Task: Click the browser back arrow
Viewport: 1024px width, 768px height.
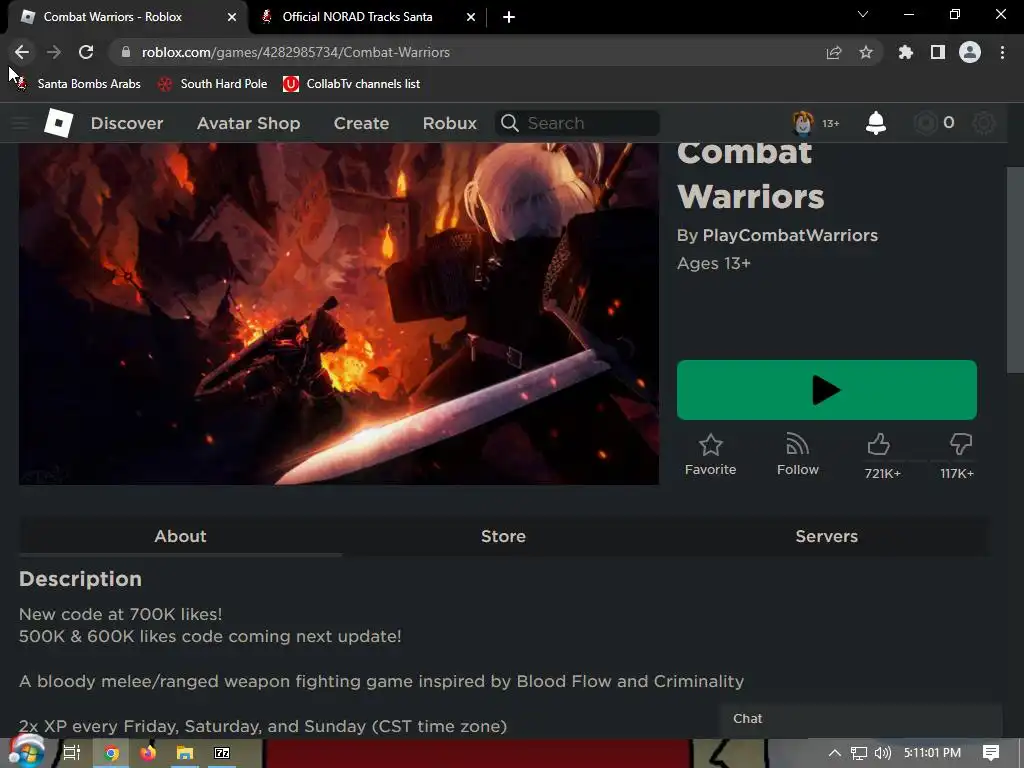Action: coord(22,52)
